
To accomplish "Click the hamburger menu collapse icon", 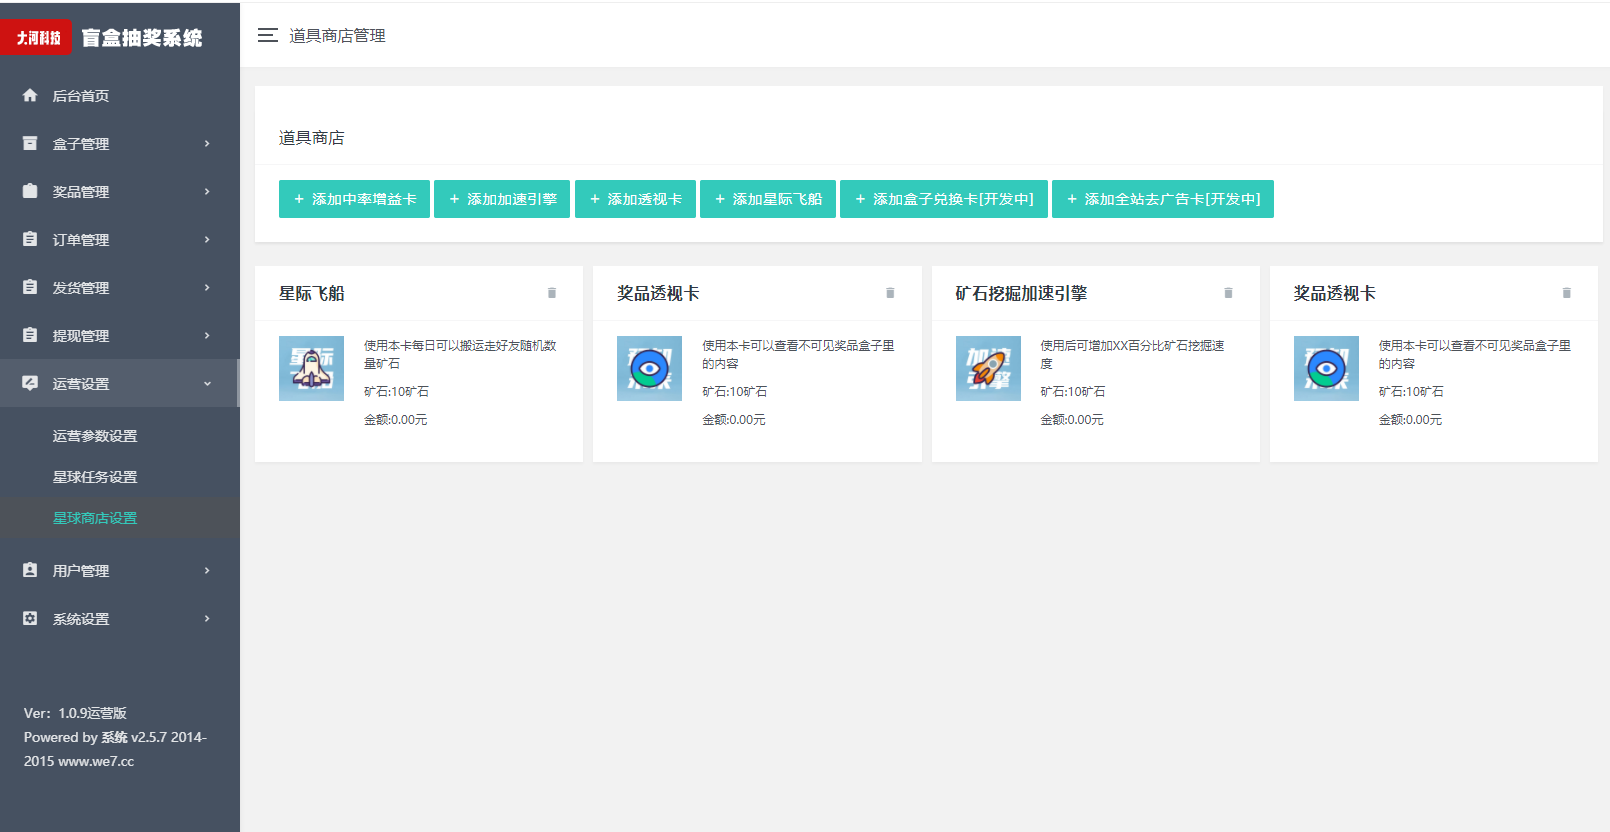I will click(267, 35).
